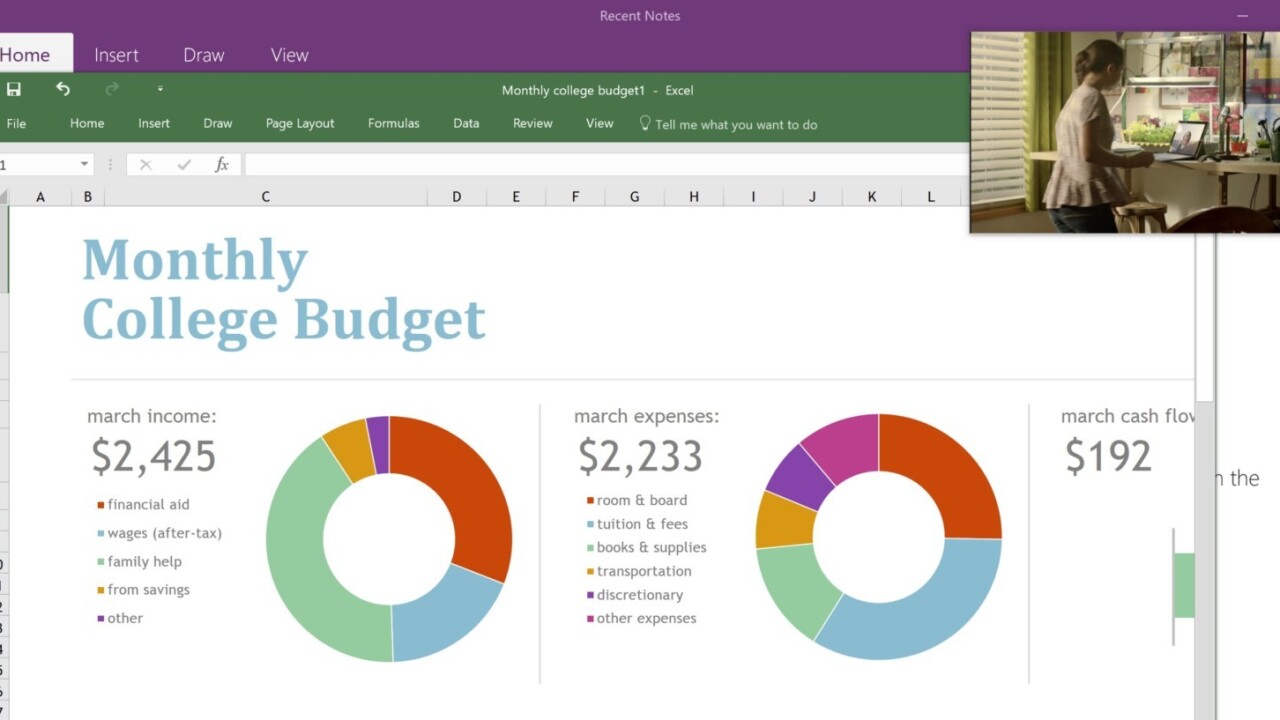Click the video thumbnail of the woman at her desk
The height and width of the screenshot is (720, 1280).
(1124, 132)
